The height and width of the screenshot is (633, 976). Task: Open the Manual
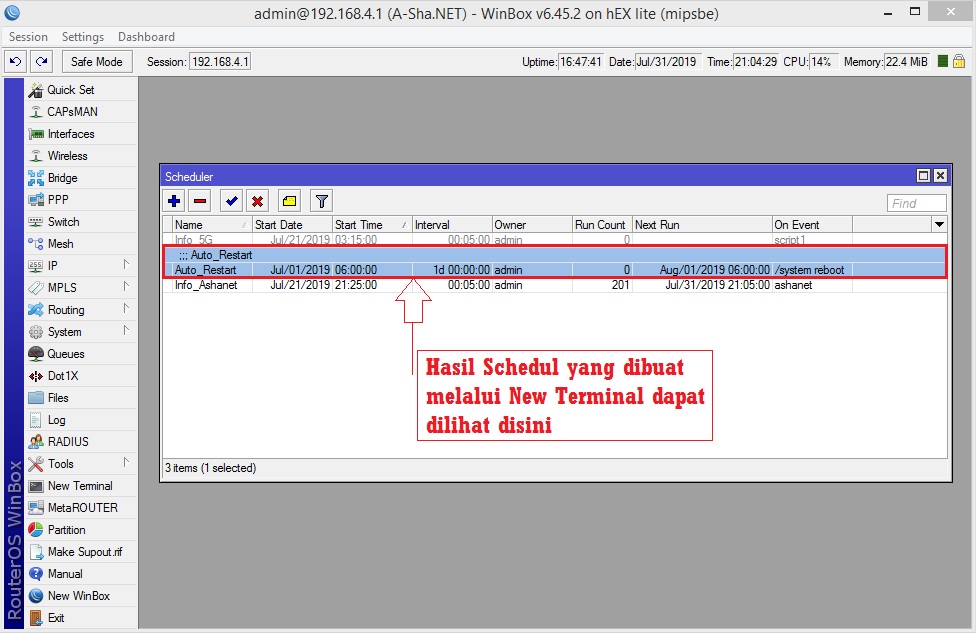click(x=65, y=574)
